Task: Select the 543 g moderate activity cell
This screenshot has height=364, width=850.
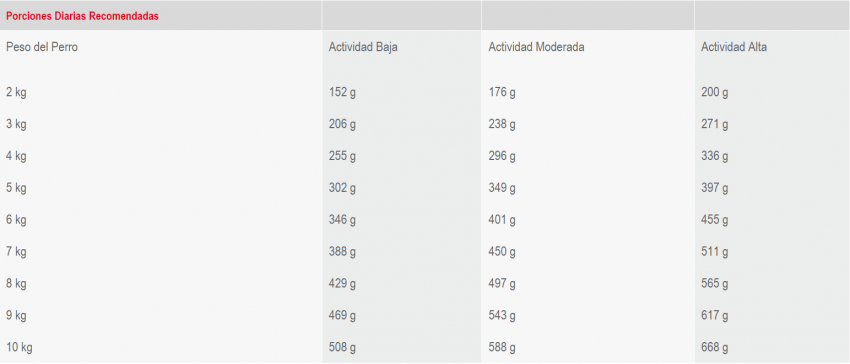Action: click(x=502, y=316)
